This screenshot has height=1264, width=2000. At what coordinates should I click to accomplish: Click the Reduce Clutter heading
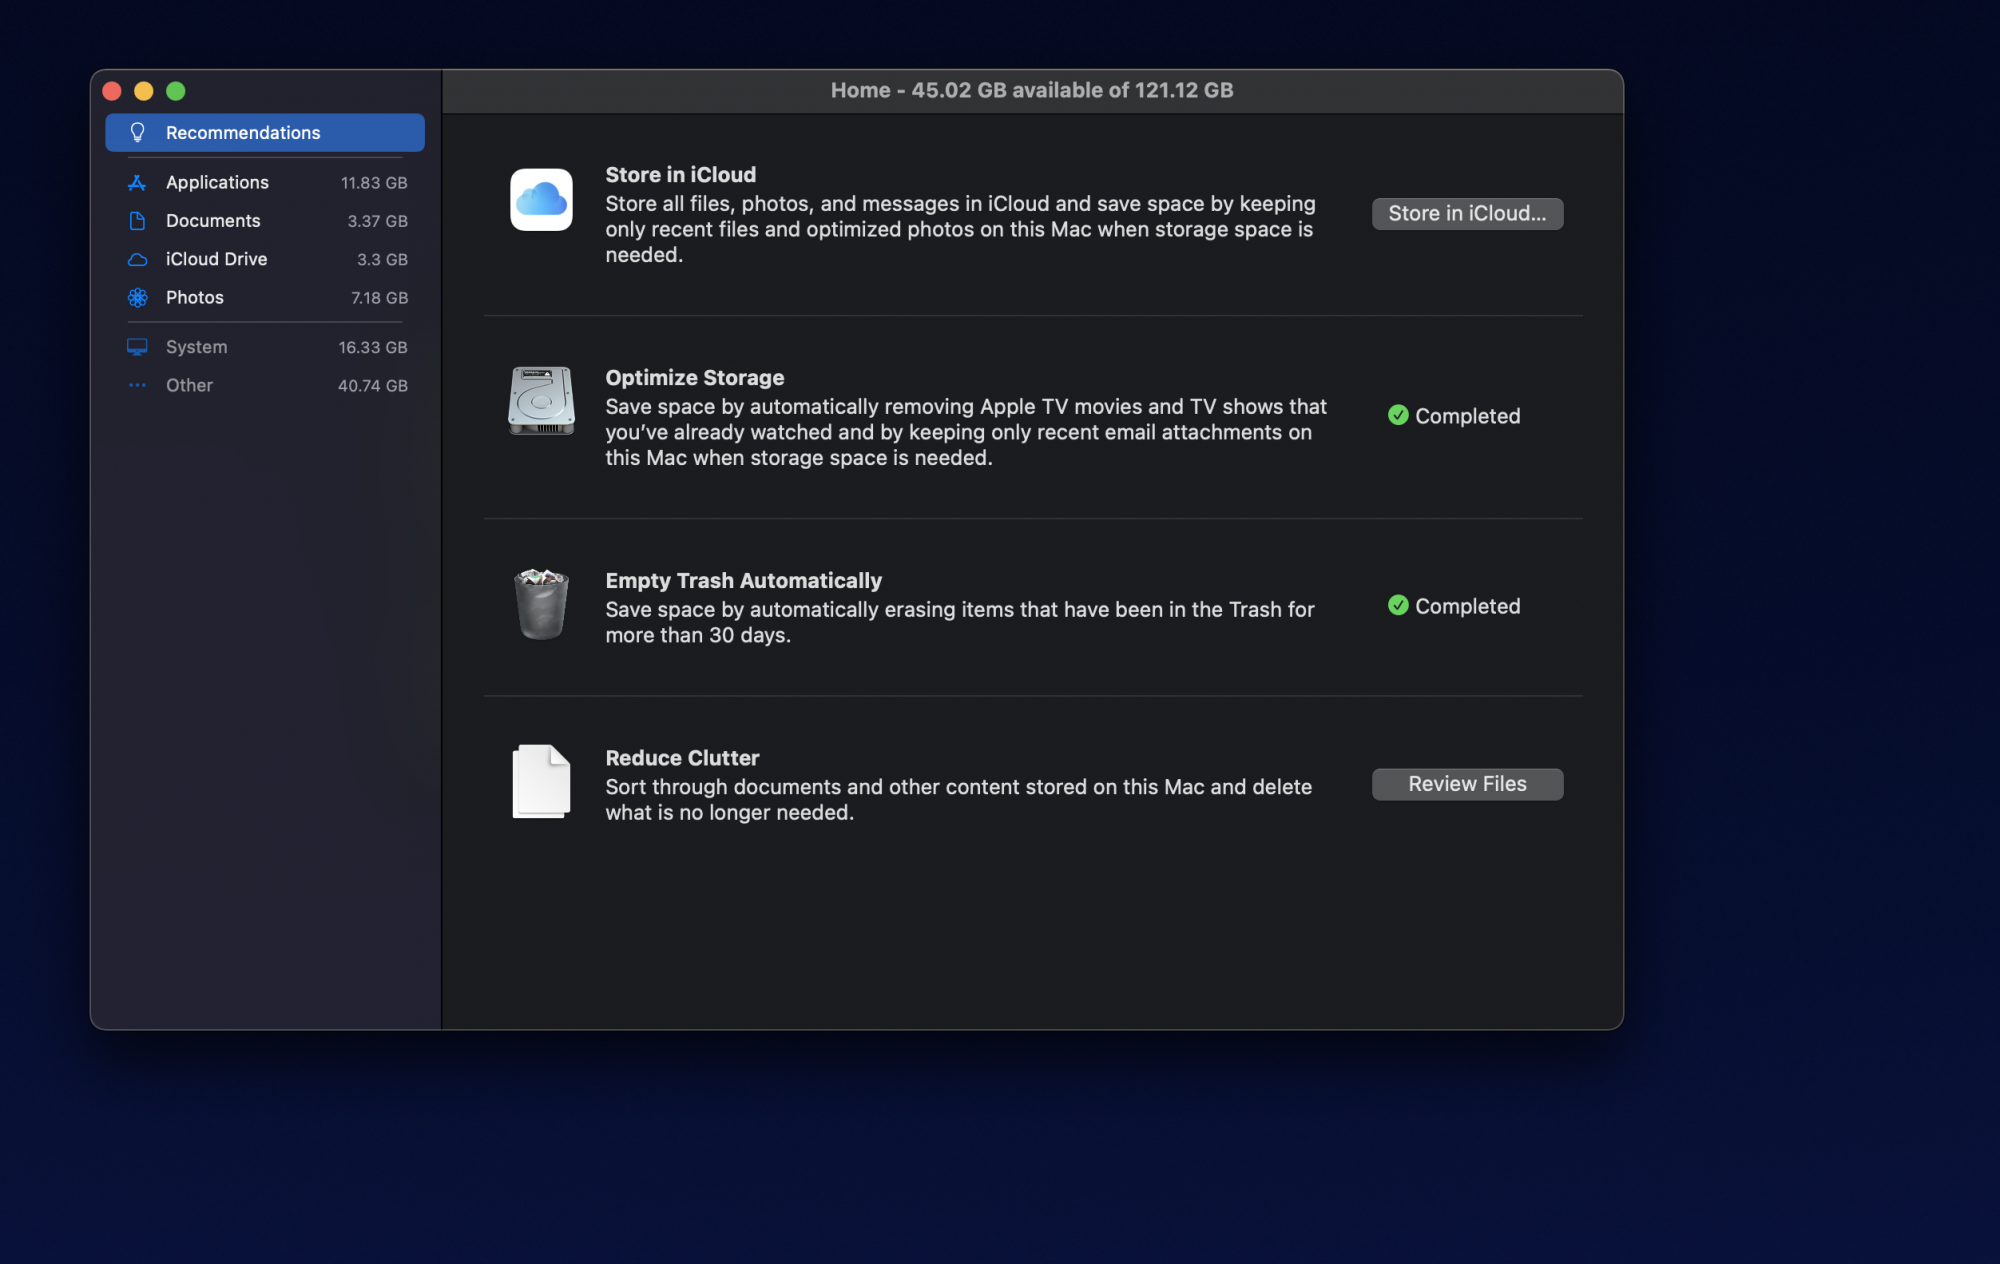click(x=682, y=758)
